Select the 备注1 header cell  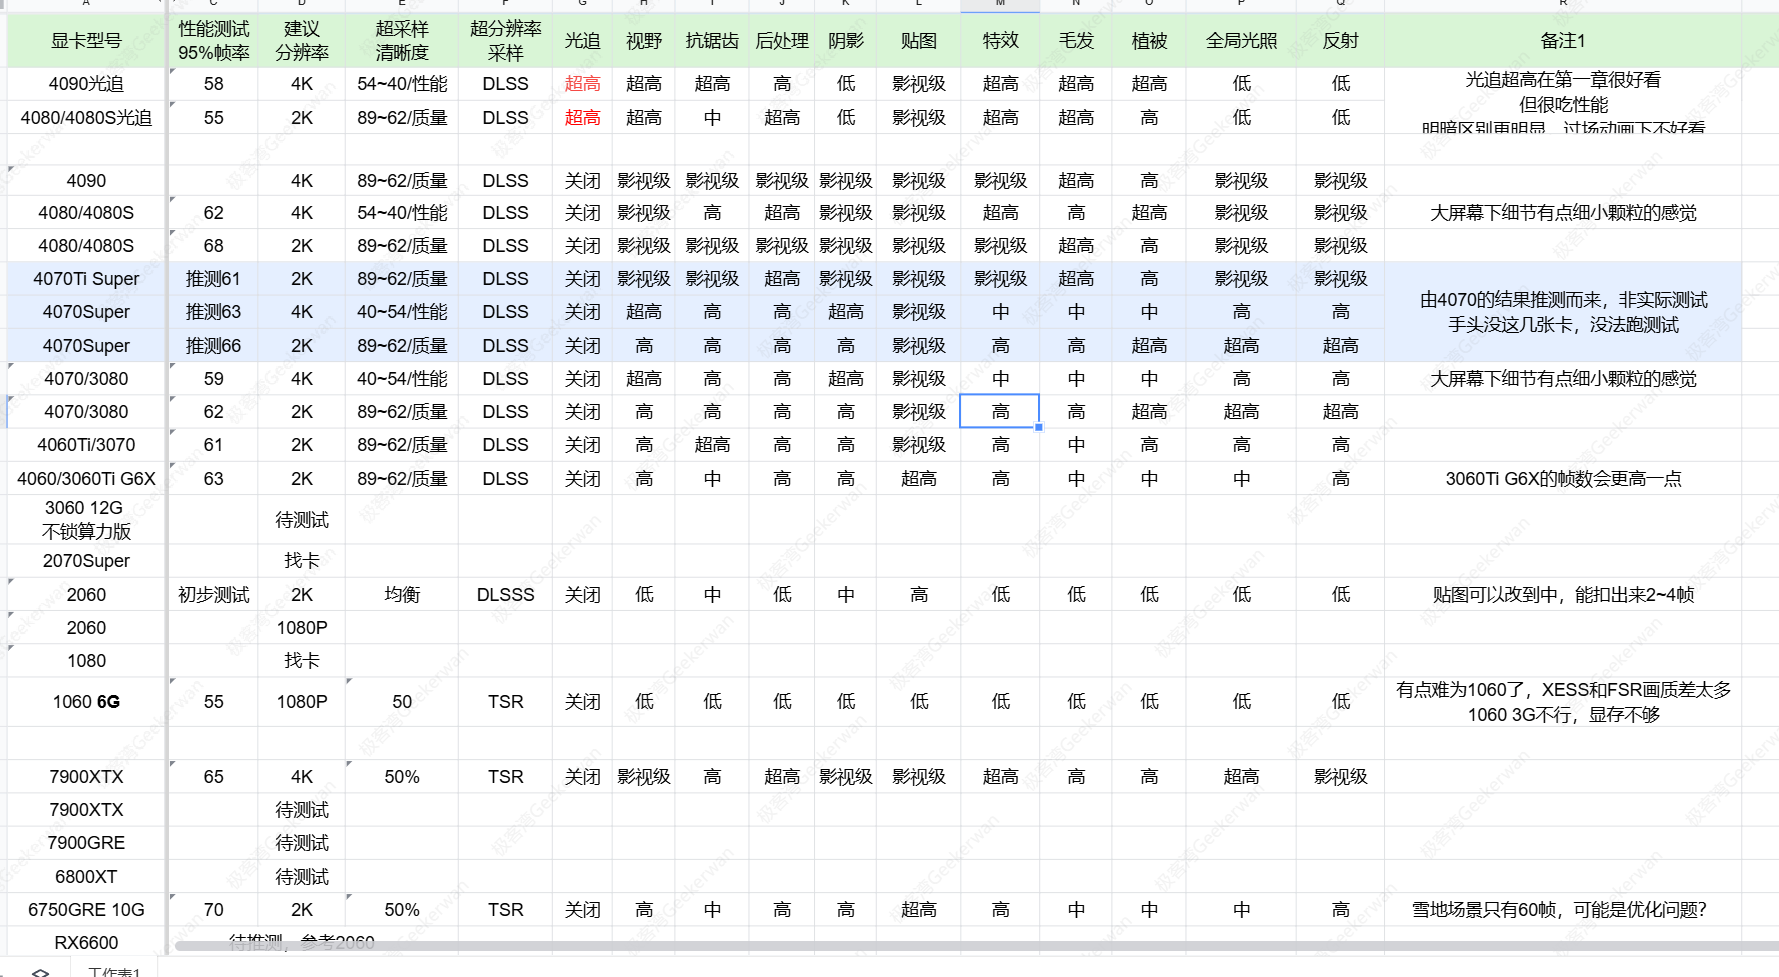tap(1563, 40)
